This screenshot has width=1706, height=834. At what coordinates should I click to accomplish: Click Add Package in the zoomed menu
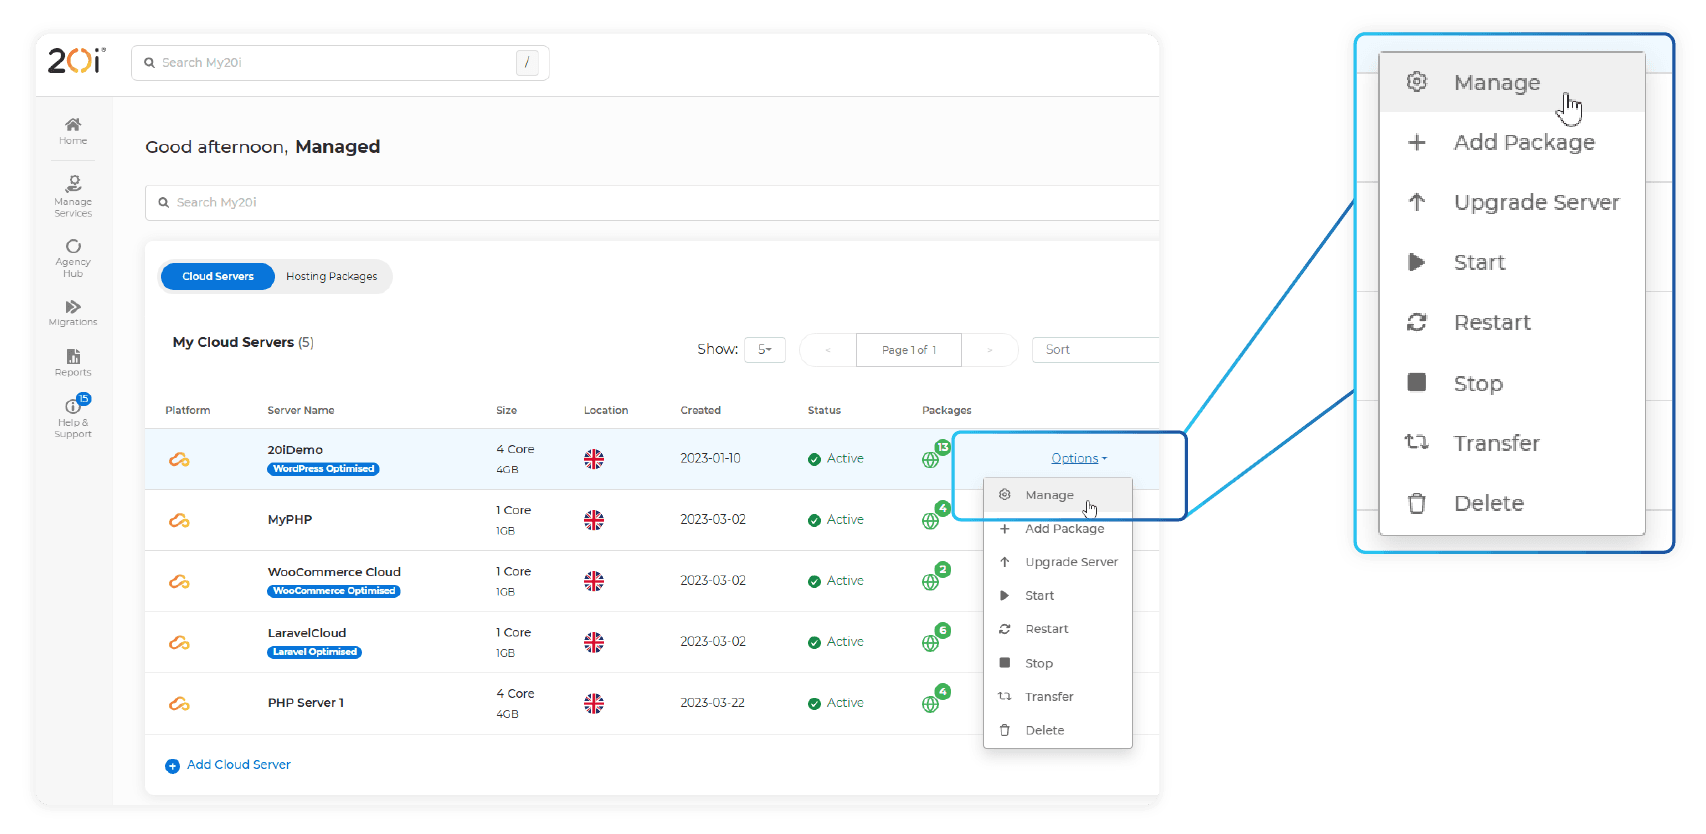(x=1512, y=142)
